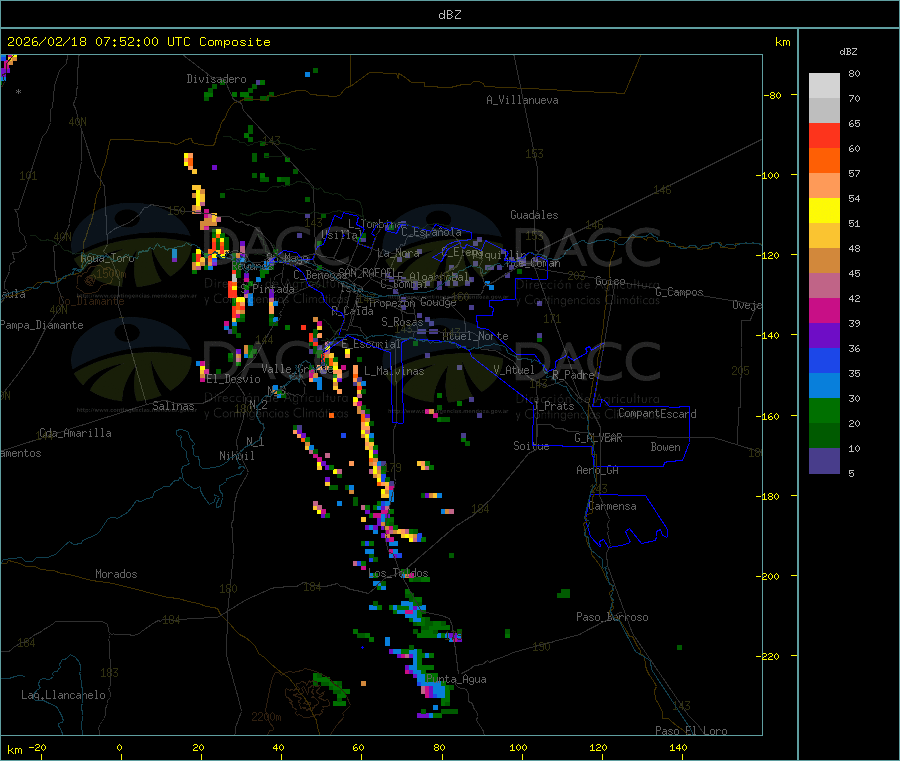Click the Guadales location label
Viewport: 900px width, 761px height.
coord(534,215)
